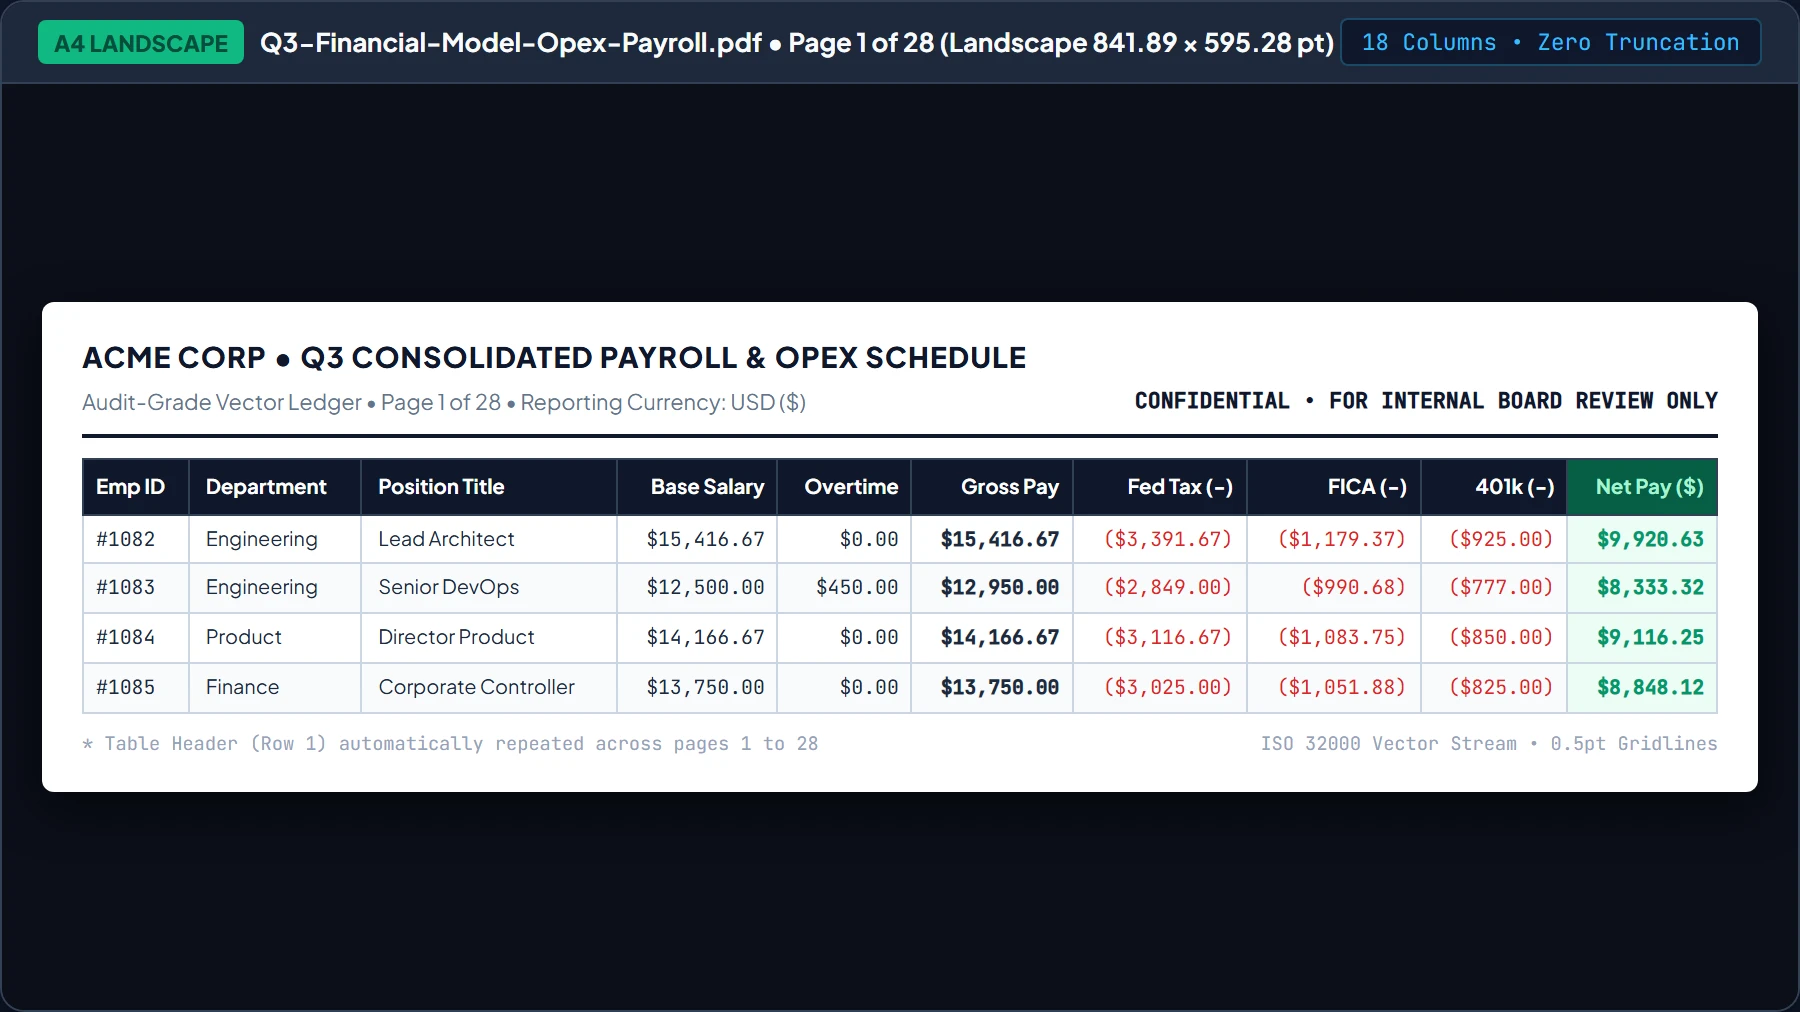Select Fed Tax value ($3,025.00)
This screenshot has width=1800, height=1012.
[x=1160, y=687]
